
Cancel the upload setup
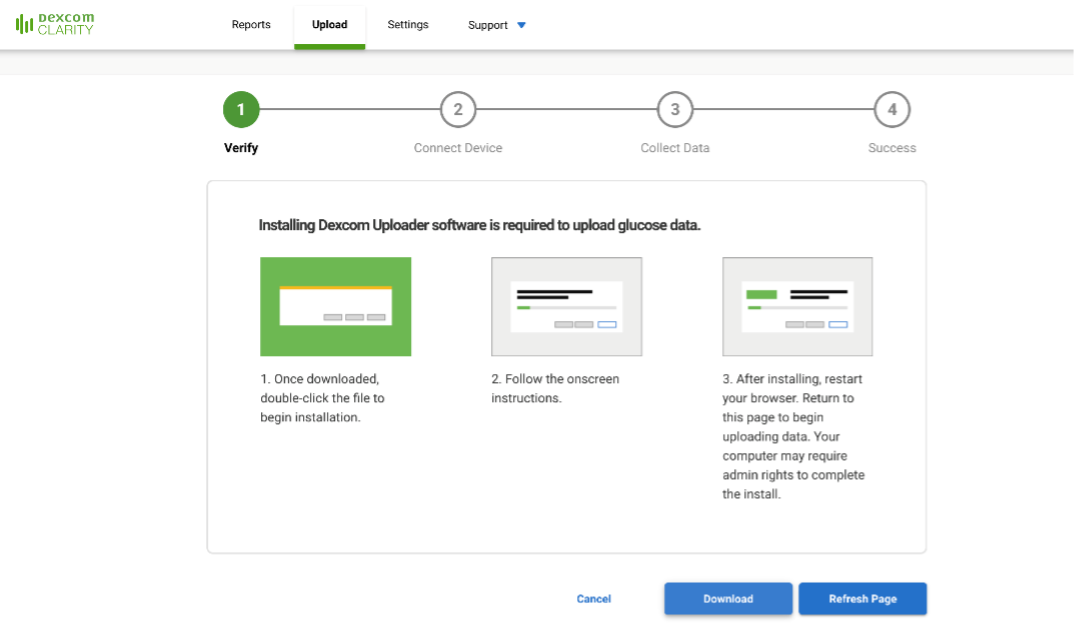pos(594,599)
